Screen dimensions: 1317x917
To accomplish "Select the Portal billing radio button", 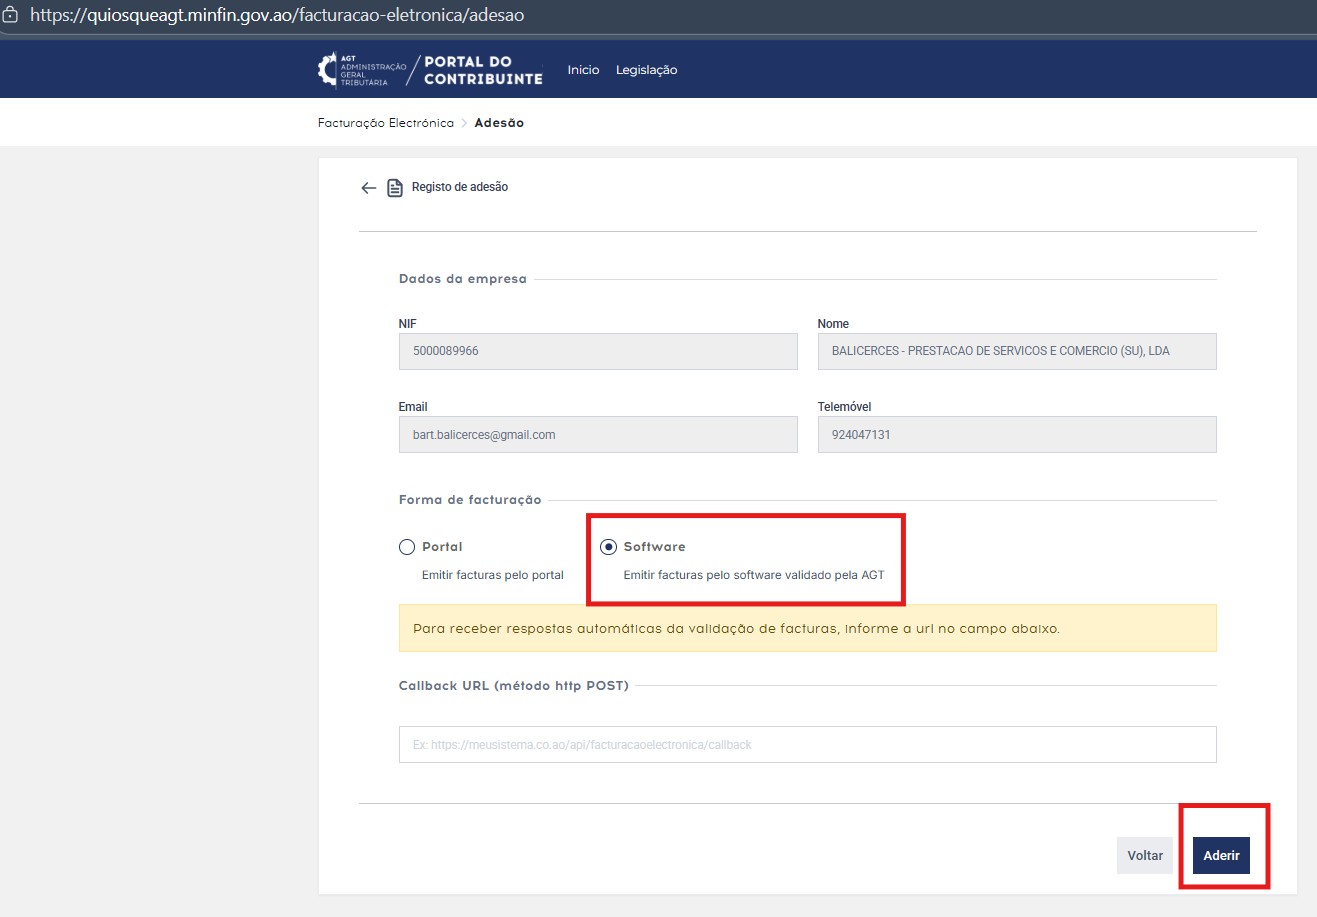I will tap(407, 547).
